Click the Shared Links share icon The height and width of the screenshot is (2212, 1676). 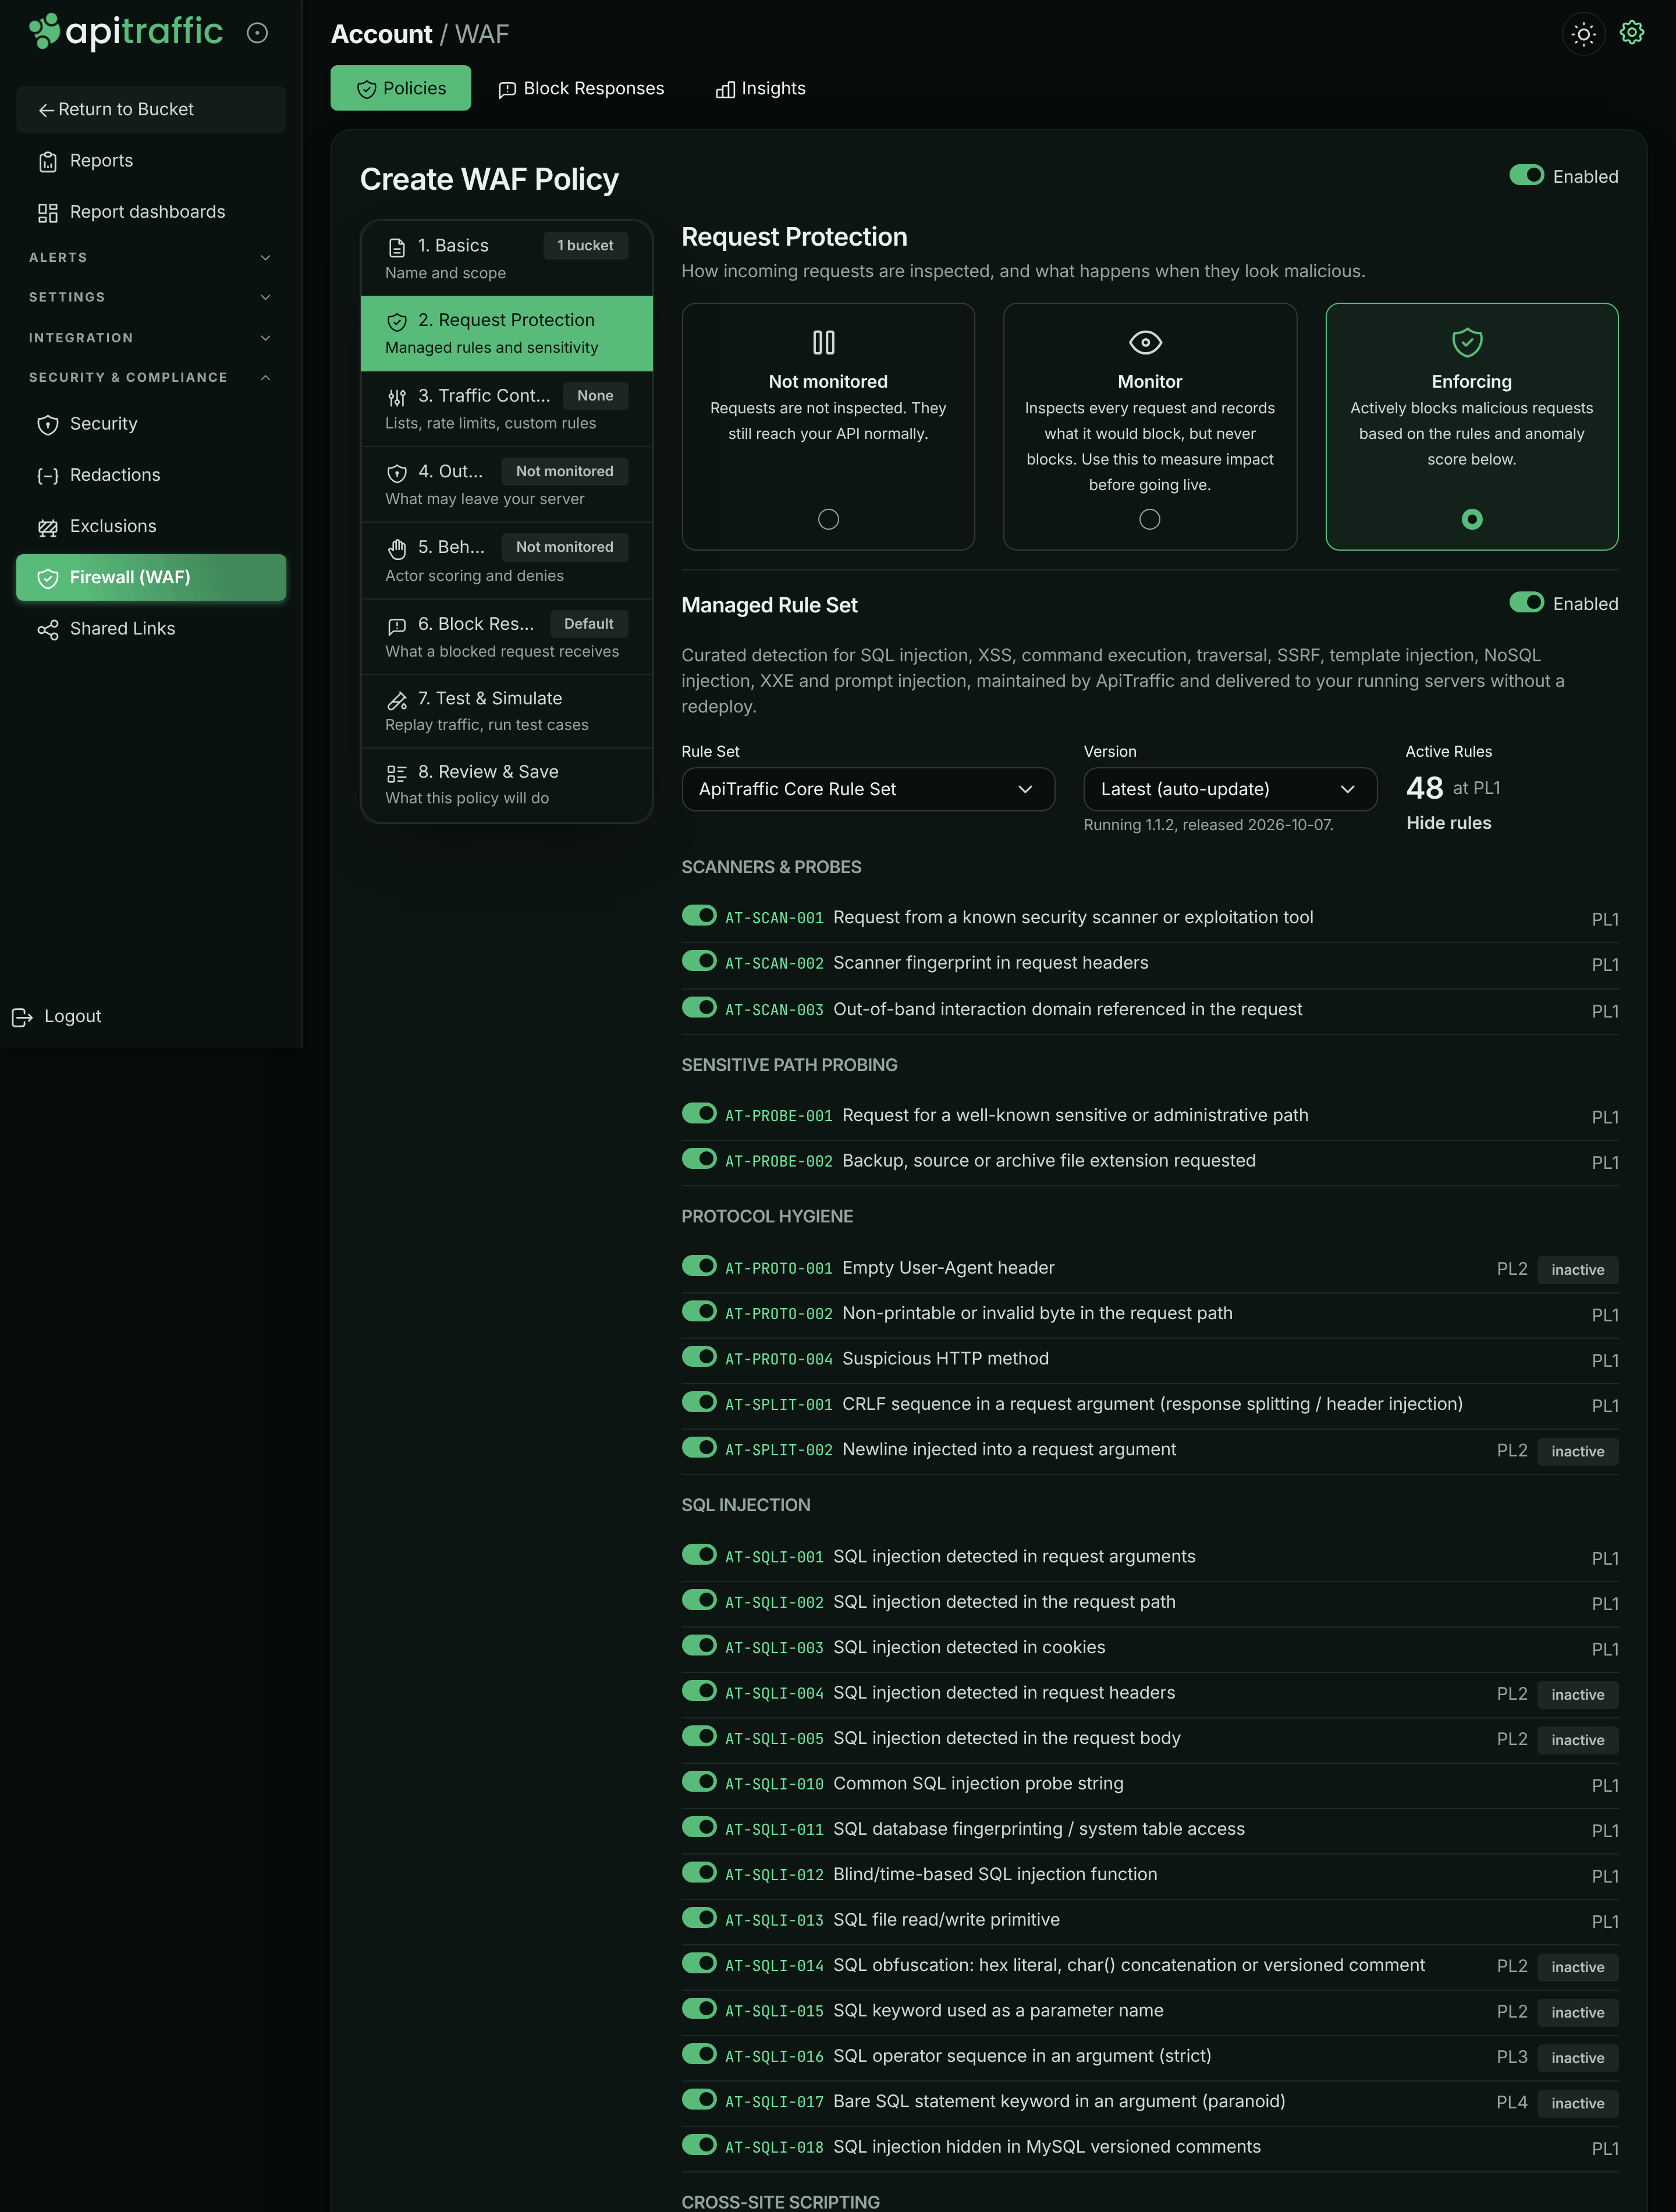pyautogui.click(x=47, y=629)
